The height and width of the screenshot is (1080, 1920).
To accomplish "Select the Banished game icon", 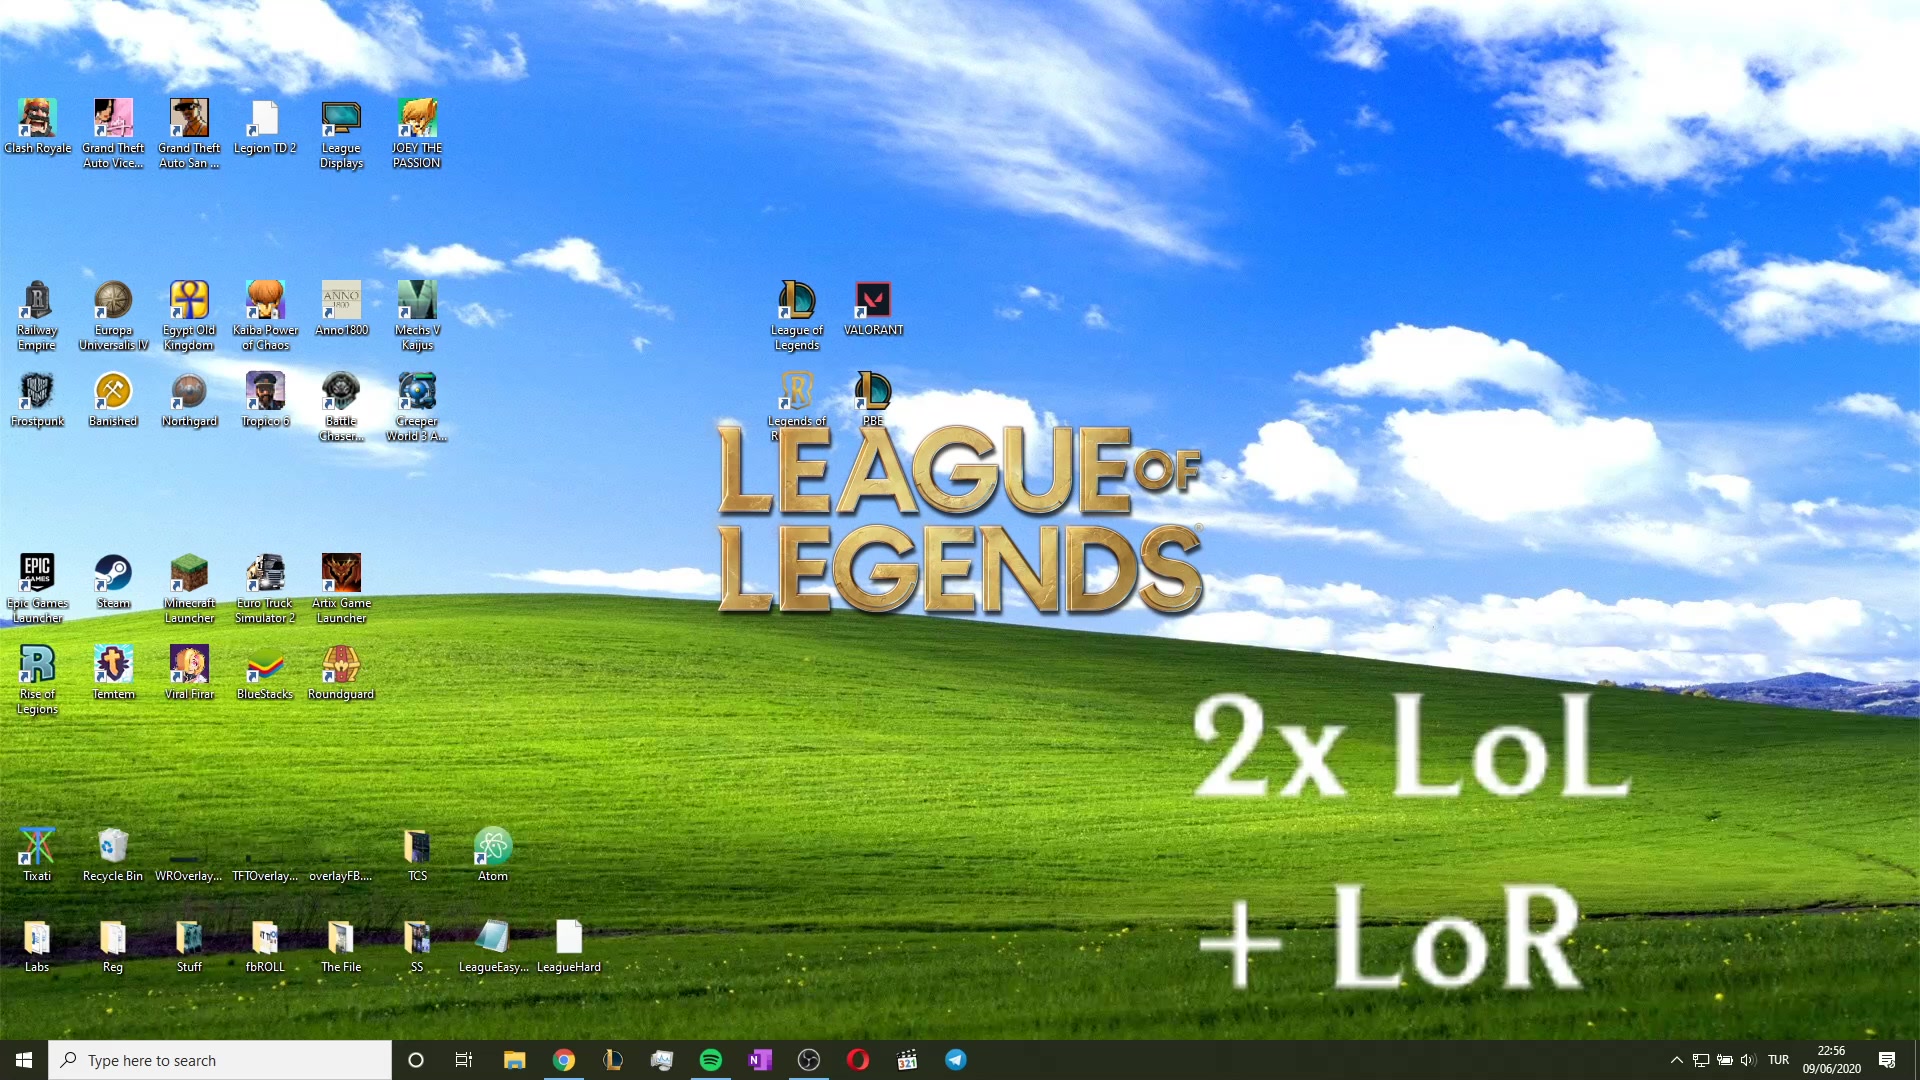I will pos(113,399).
